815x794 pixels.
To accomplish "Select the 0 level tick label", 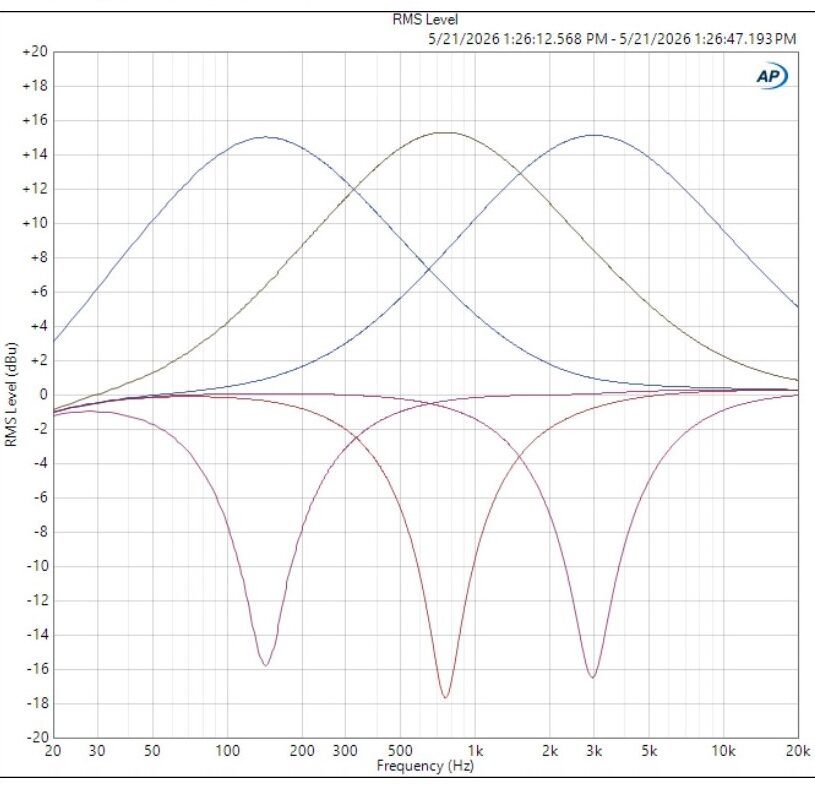I will tap(44, 395).
